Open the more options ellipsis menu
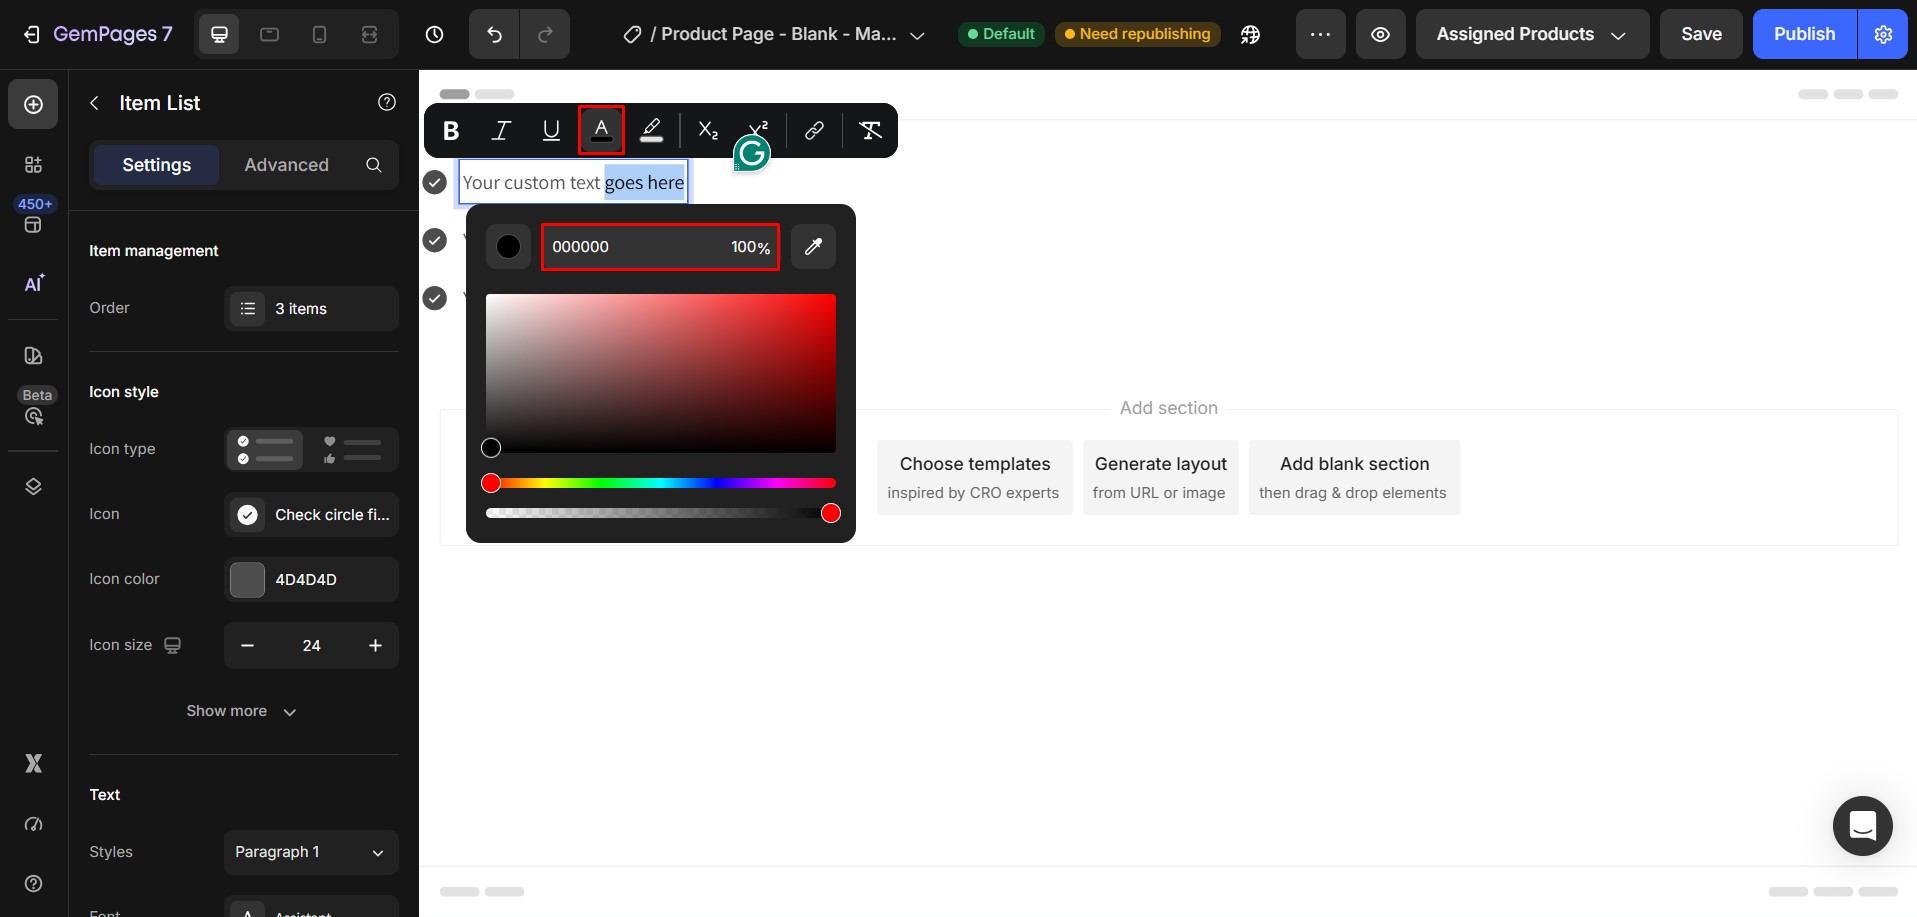The height and width of the screenshot is (917, 1917). pyautogui.click(x=1320, y=34)
